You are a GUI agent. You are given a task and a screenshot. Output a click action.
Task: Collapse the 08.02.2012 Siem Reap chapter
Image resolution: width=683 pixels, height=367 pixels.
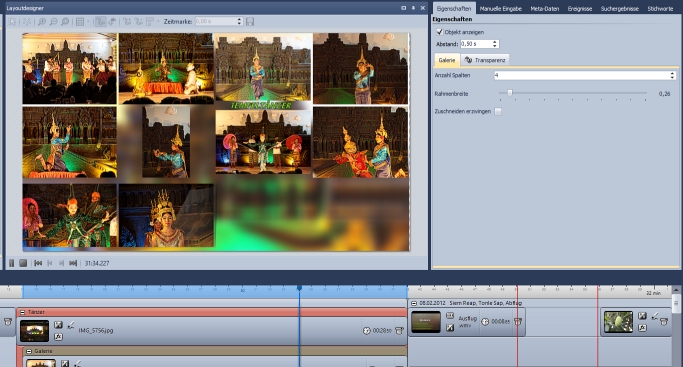tap(414, 303)
